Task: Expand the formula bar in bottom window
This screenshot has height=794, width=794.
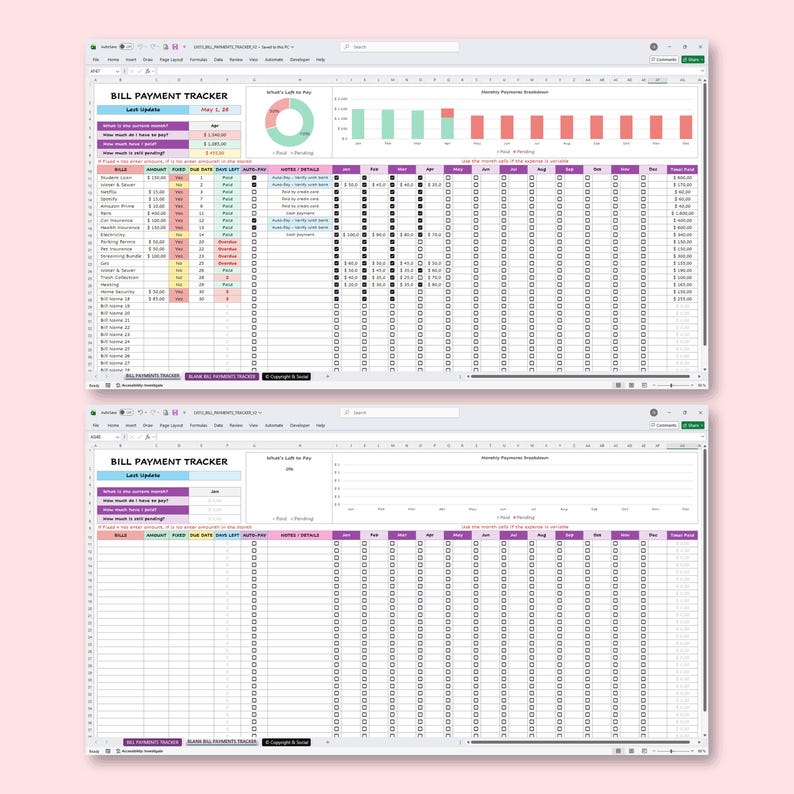Action: coord(702,437)
